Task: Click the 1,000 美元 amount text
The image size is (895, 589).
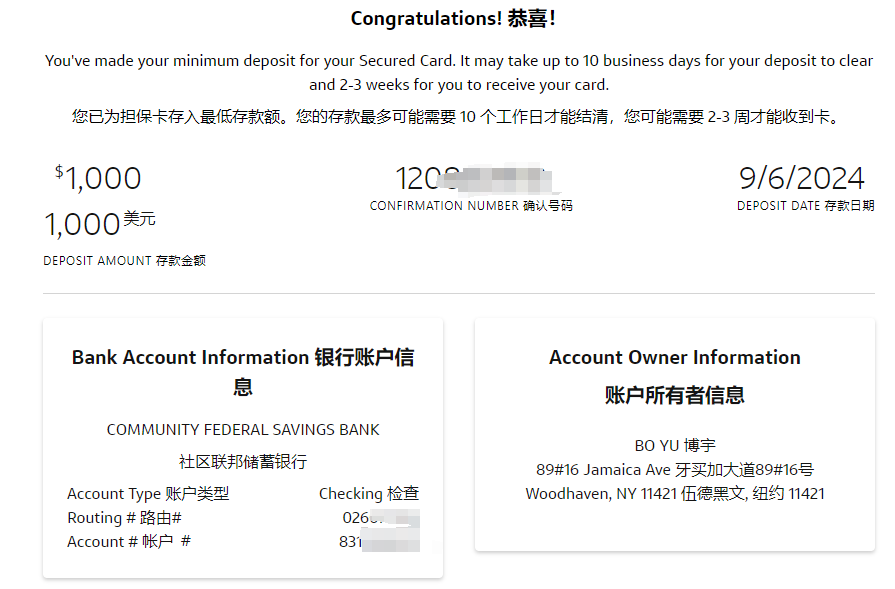Action: [x=100, y=223]
